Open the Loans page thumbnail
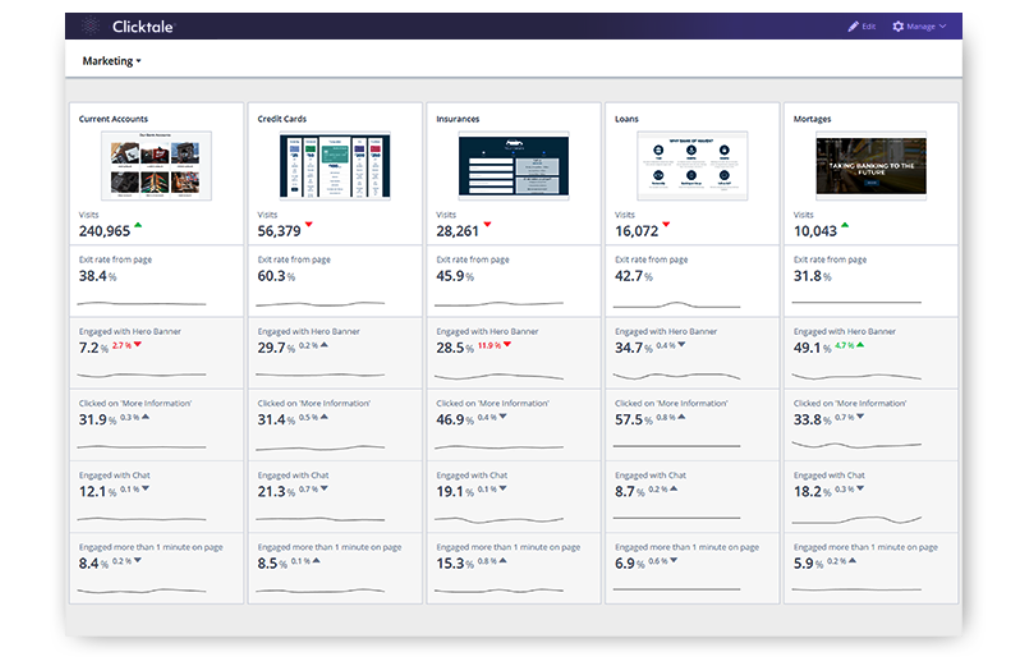The image size is (1024, 670). [692, 165]
